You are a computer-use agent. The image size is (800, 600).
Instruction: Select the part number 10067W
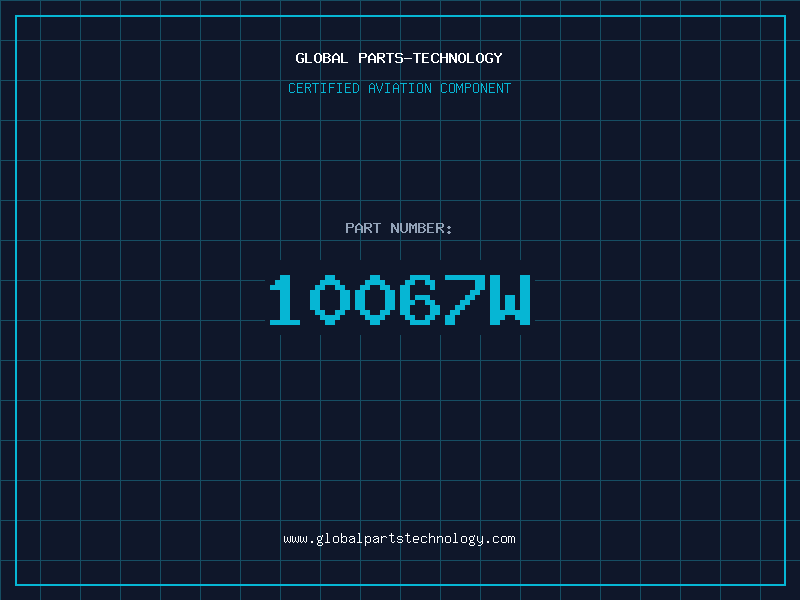pos(400,299)
